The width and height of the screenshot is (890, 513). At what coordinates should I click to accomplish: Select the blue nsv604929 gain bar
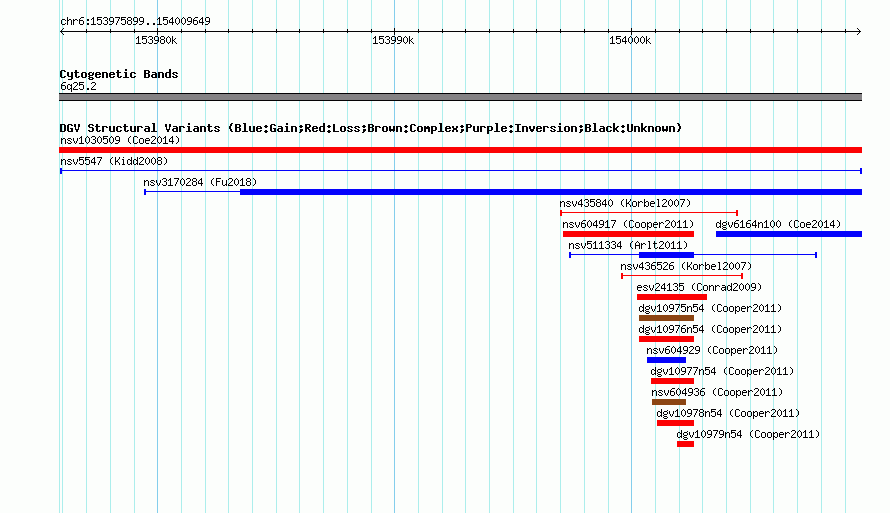tap(666, 360)
